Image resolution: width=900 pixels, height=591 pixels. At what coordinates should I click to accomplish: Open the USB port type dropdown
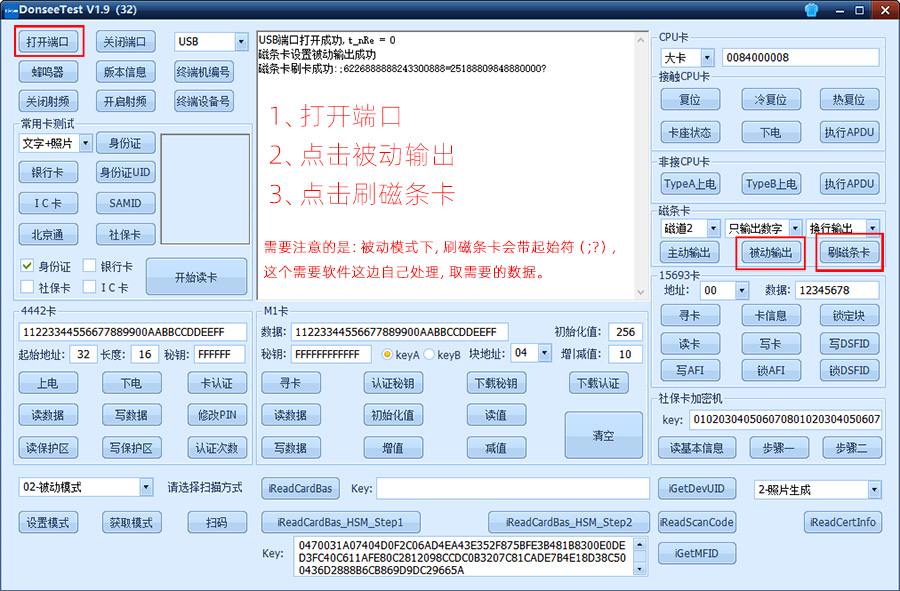241,42
